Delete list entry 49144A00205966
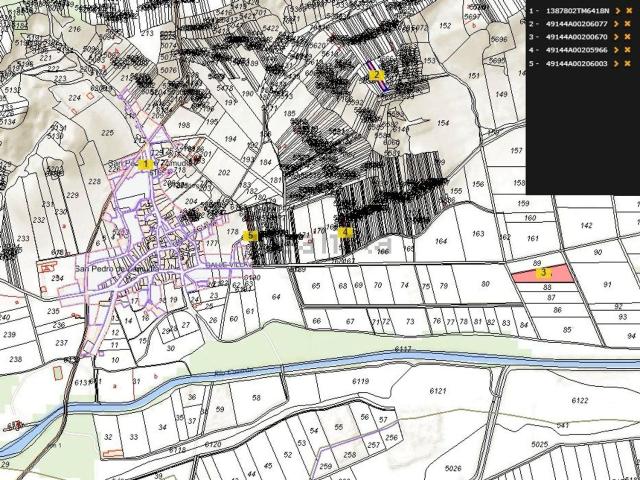The height and width of the screenshot is (480, 640). point(628,50)
